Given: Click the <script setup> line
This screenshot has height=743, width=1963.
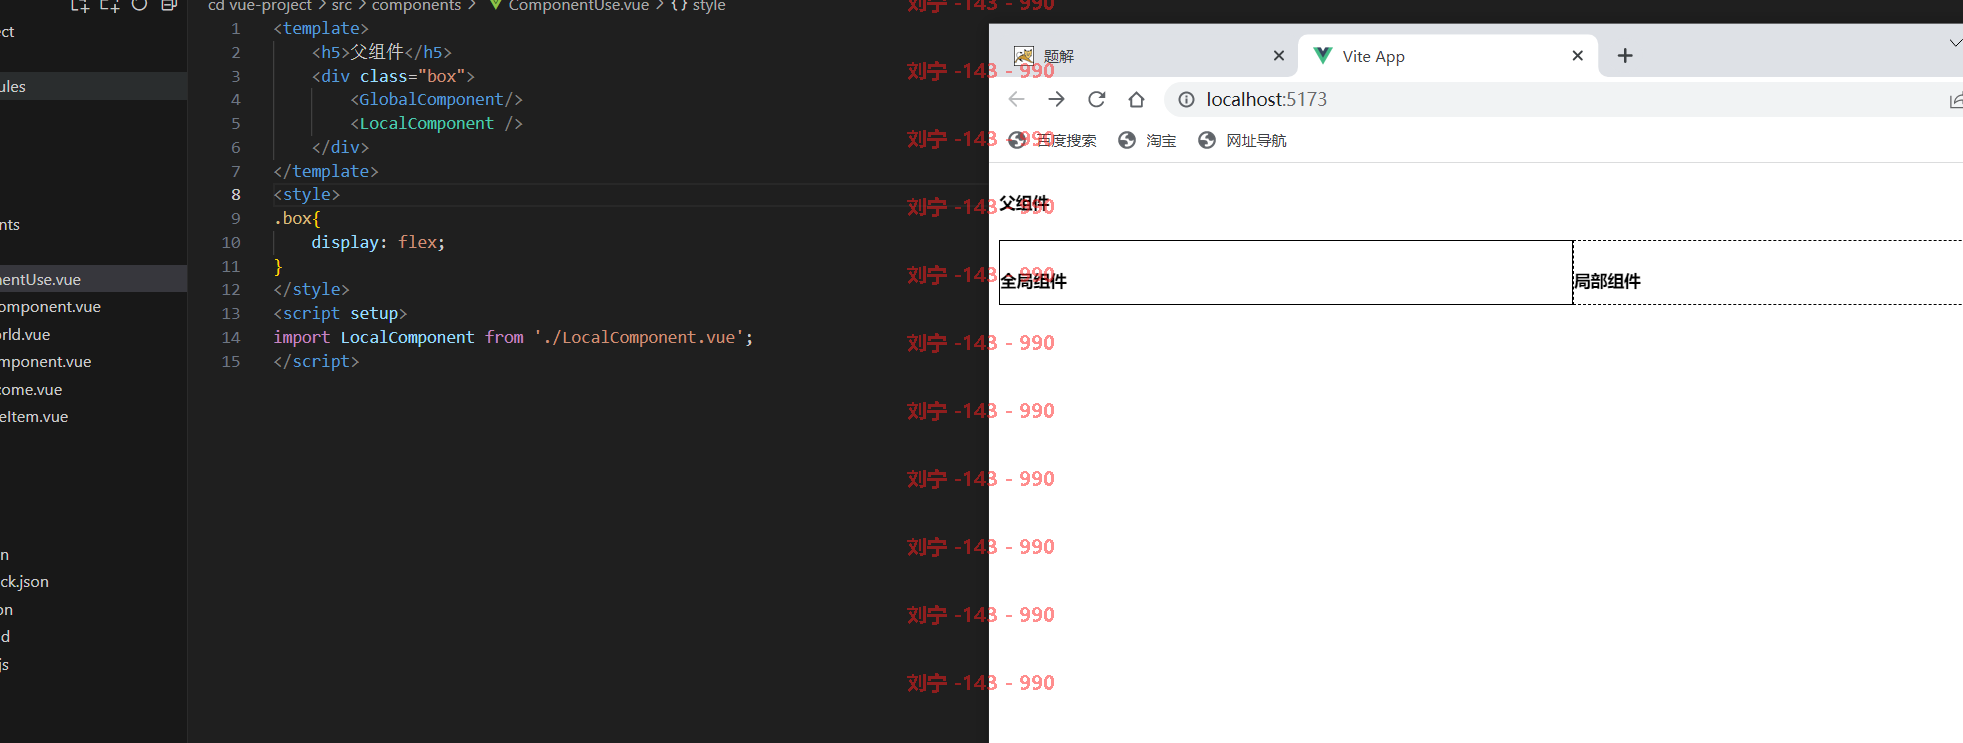Looking at the screenshot, I should point(340,314).
